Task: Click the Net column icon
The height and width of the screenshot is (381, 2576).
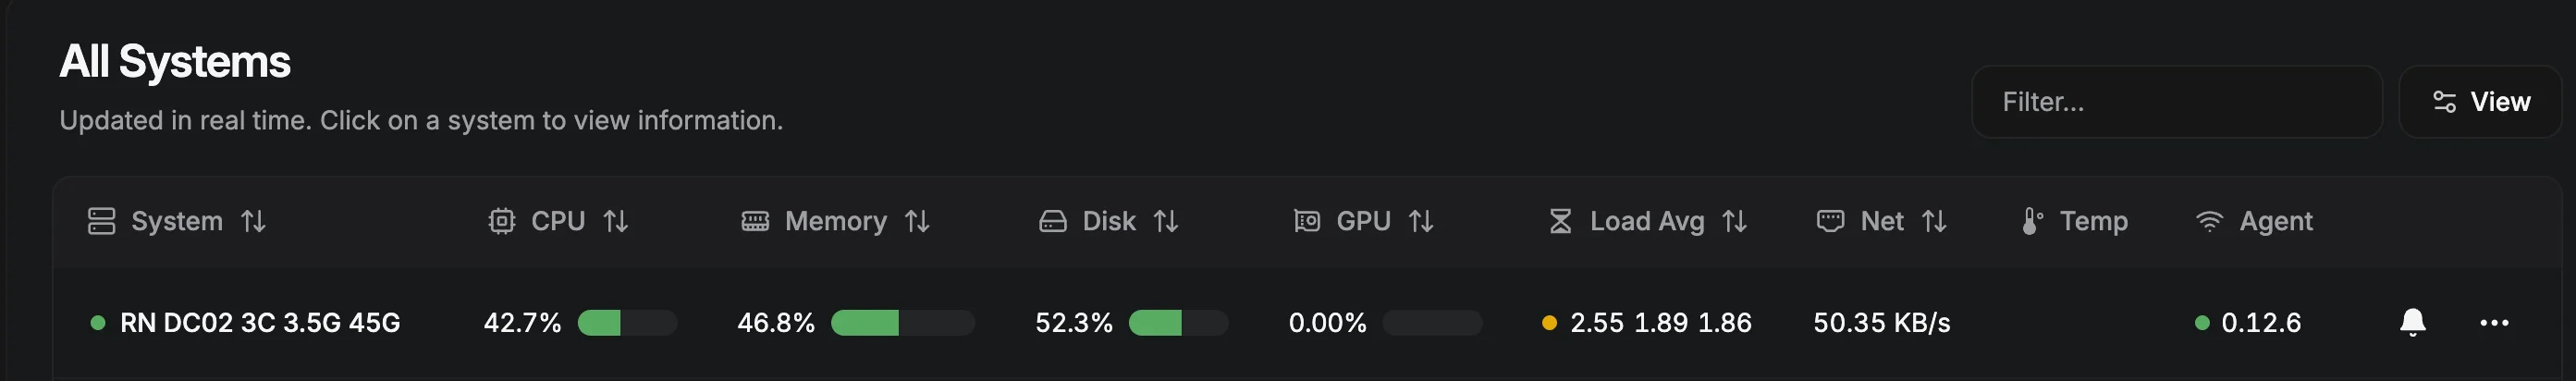Action: (x=1830, y=221)
